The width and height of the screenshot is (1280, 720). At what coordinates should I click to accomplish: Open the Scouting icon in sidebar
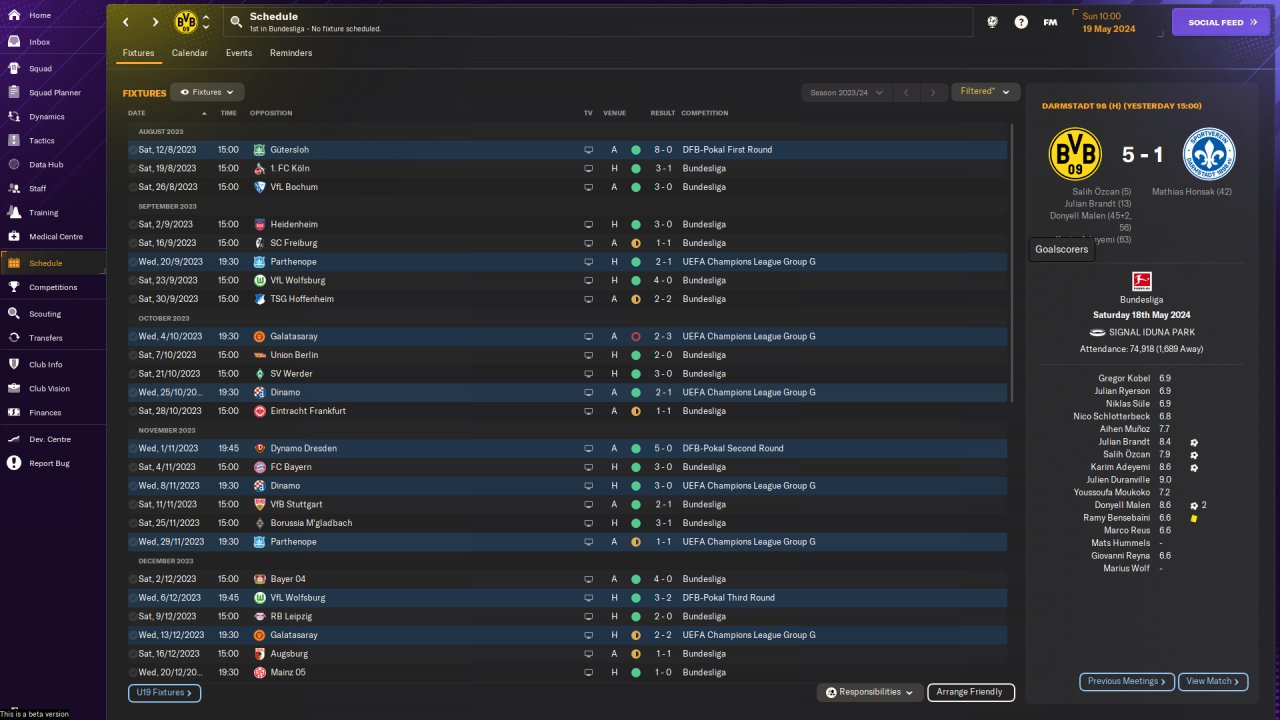pos(14,314)
